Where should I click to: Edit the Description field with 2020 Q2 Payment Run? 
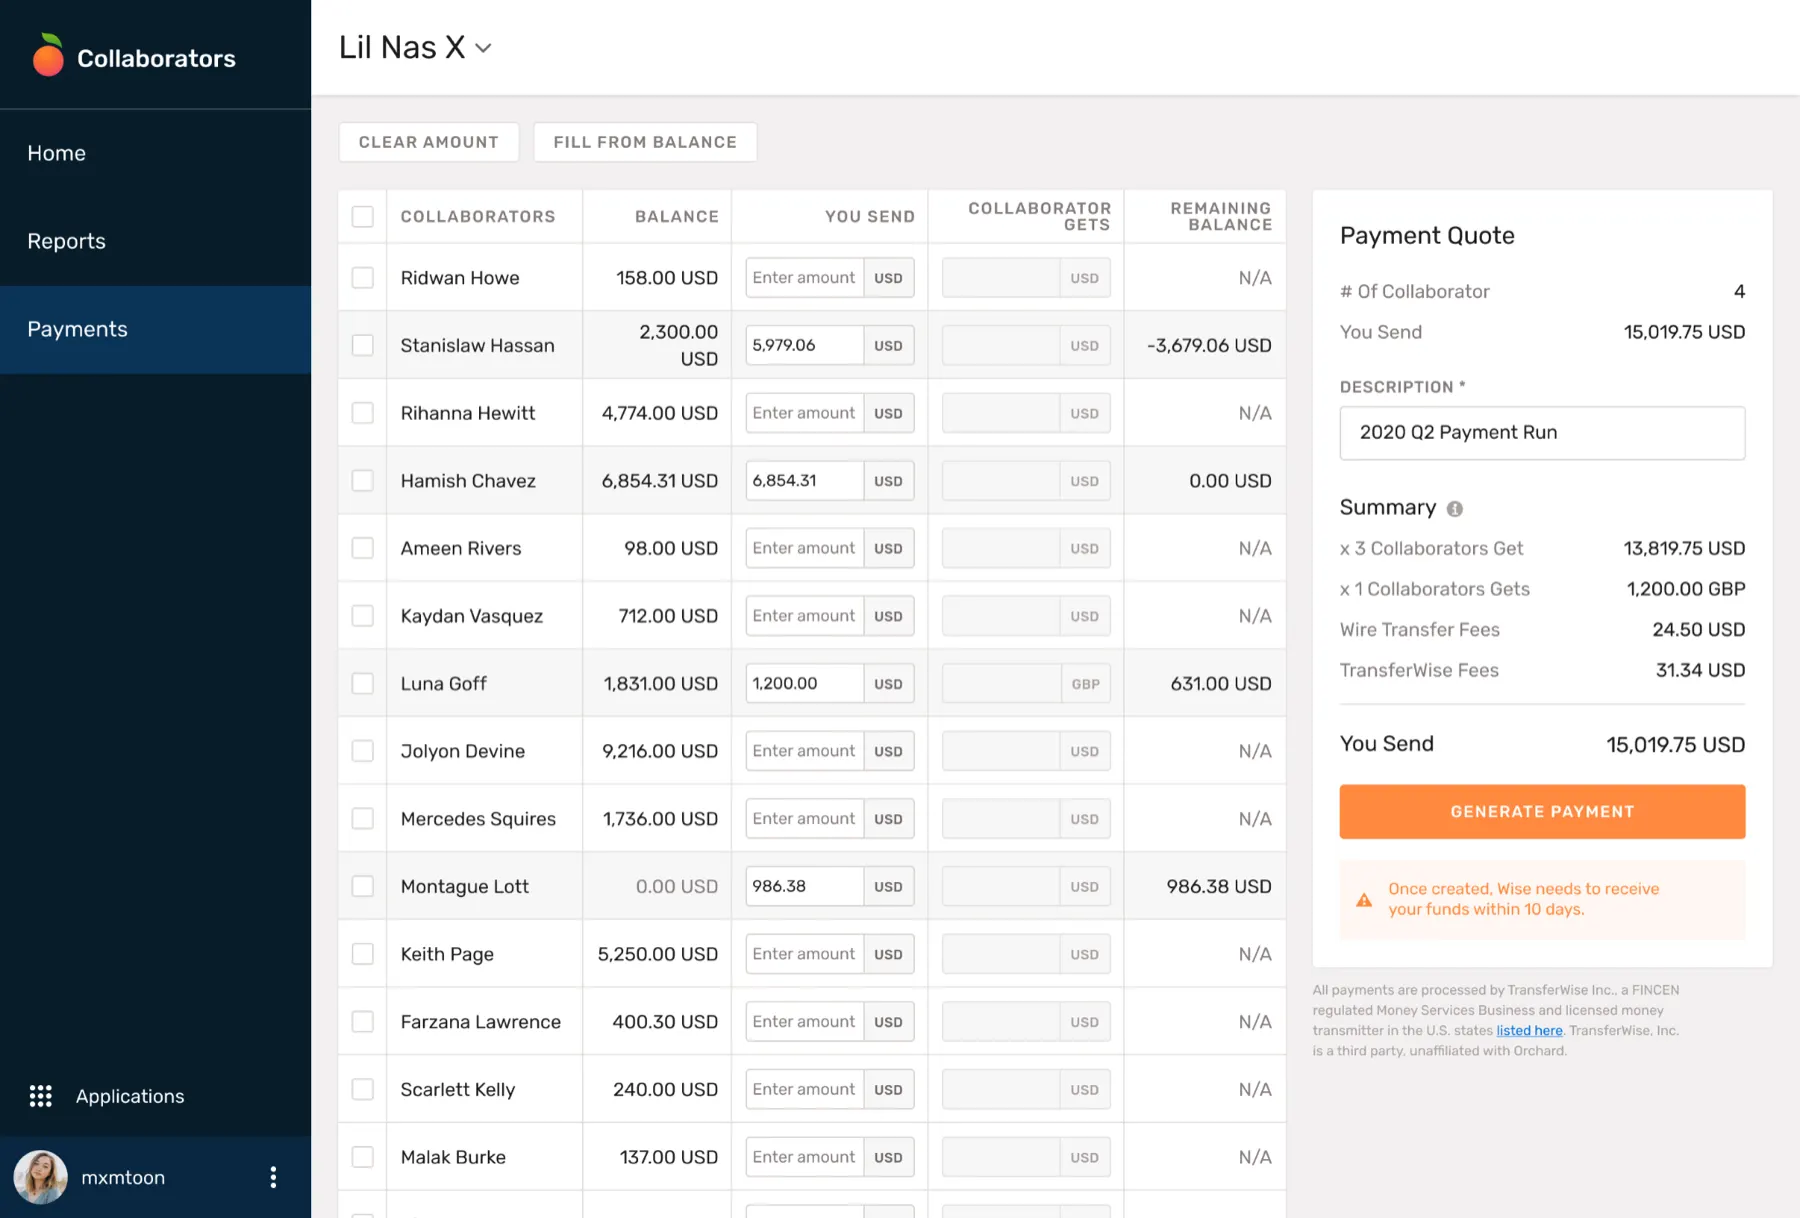(1542, 432)
